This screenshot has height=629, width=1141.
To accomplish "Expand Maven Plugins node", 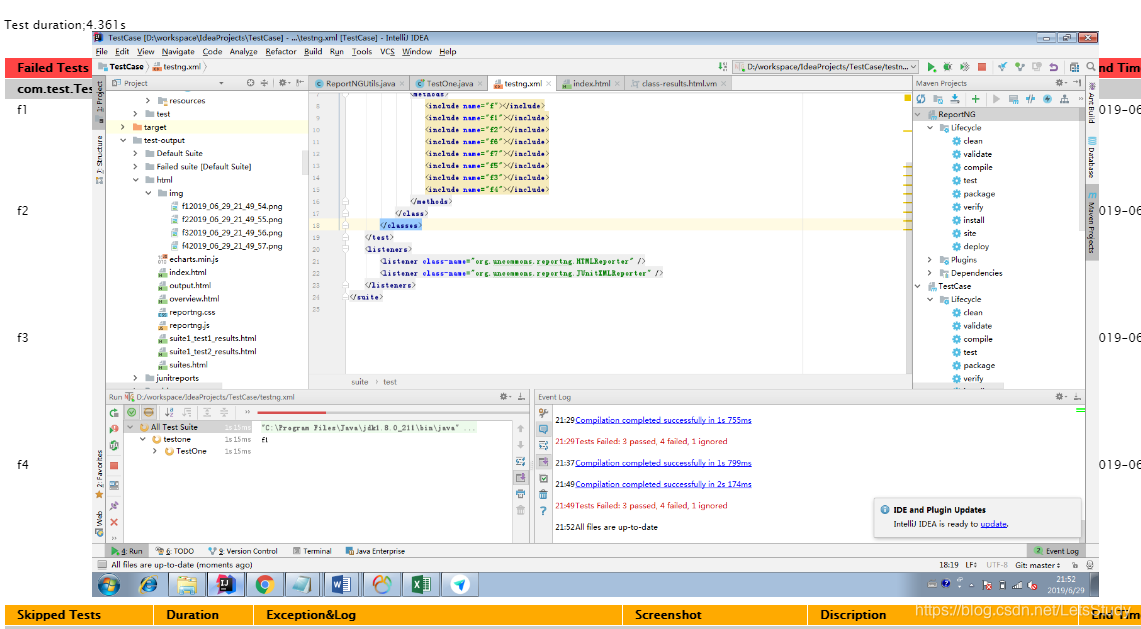I will click(930, 260).
